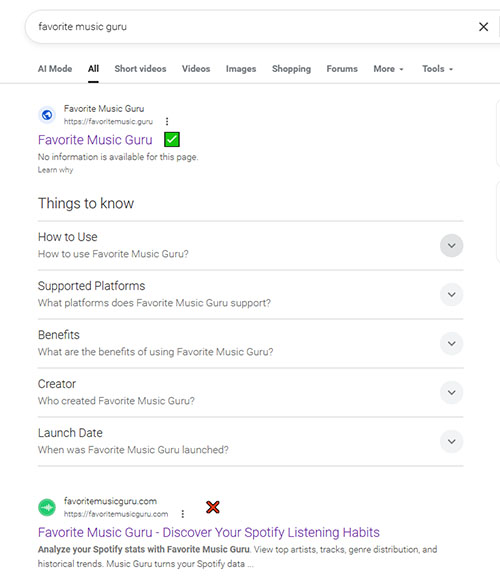Screen dimensions: 500x578
Task: Open the three-dot menu beside favoritemusicguru.com URL
Action: pyautogui.click(x=183, y=514)
